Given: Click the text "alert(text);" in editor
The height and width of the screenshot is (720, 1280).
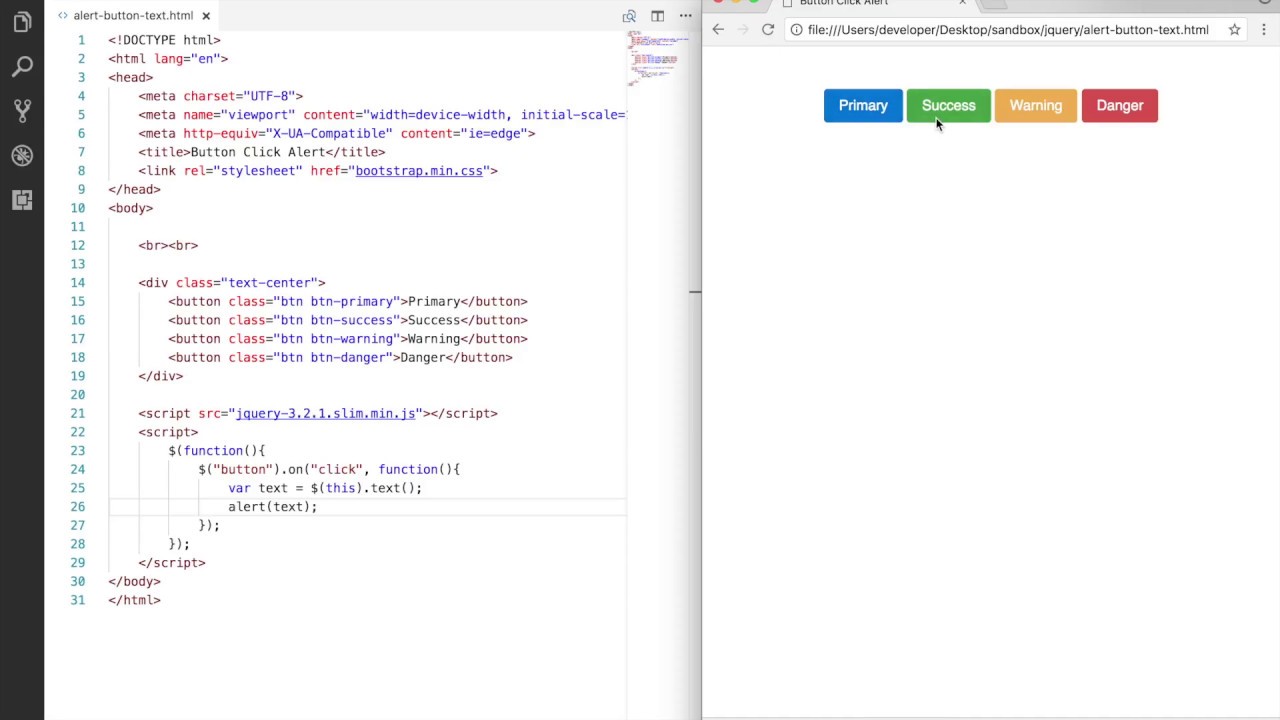Looking at the screenshot, I should point(272,507).
